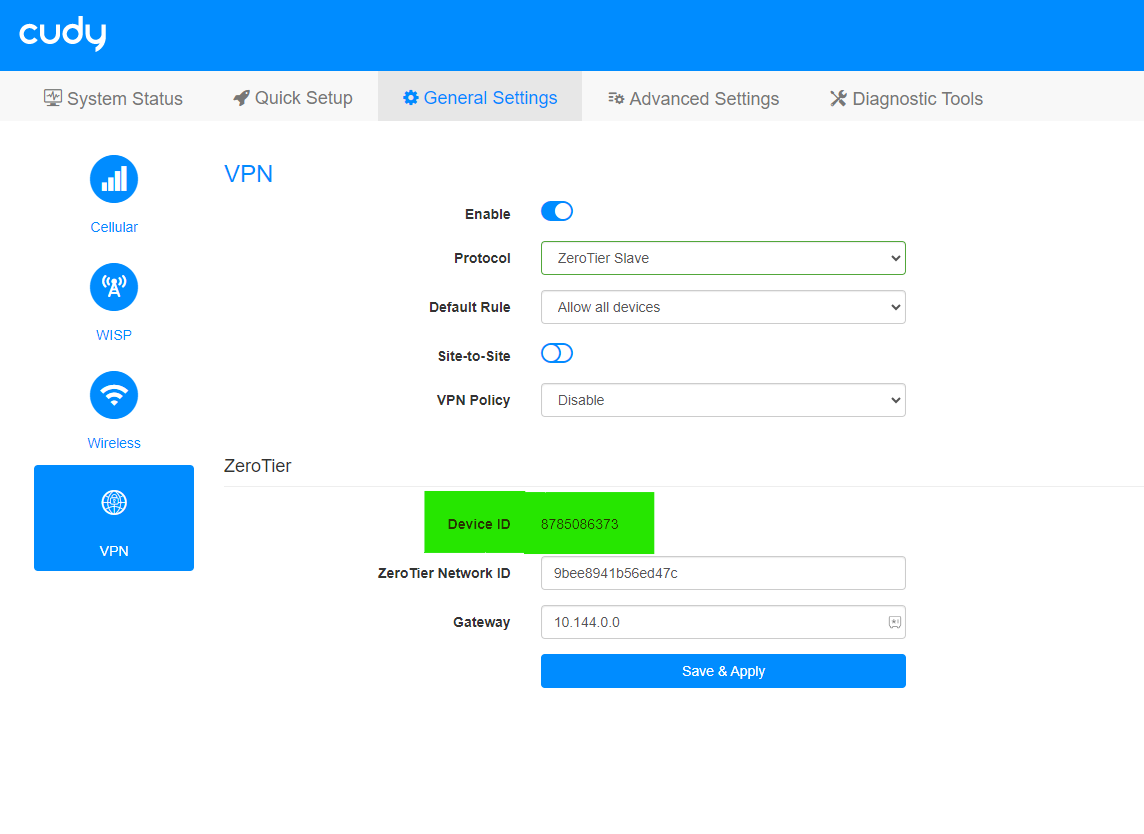Click the General Settings gear icon
The height and width of the screenshot is (834, 1144).
(x=411, y=98)
